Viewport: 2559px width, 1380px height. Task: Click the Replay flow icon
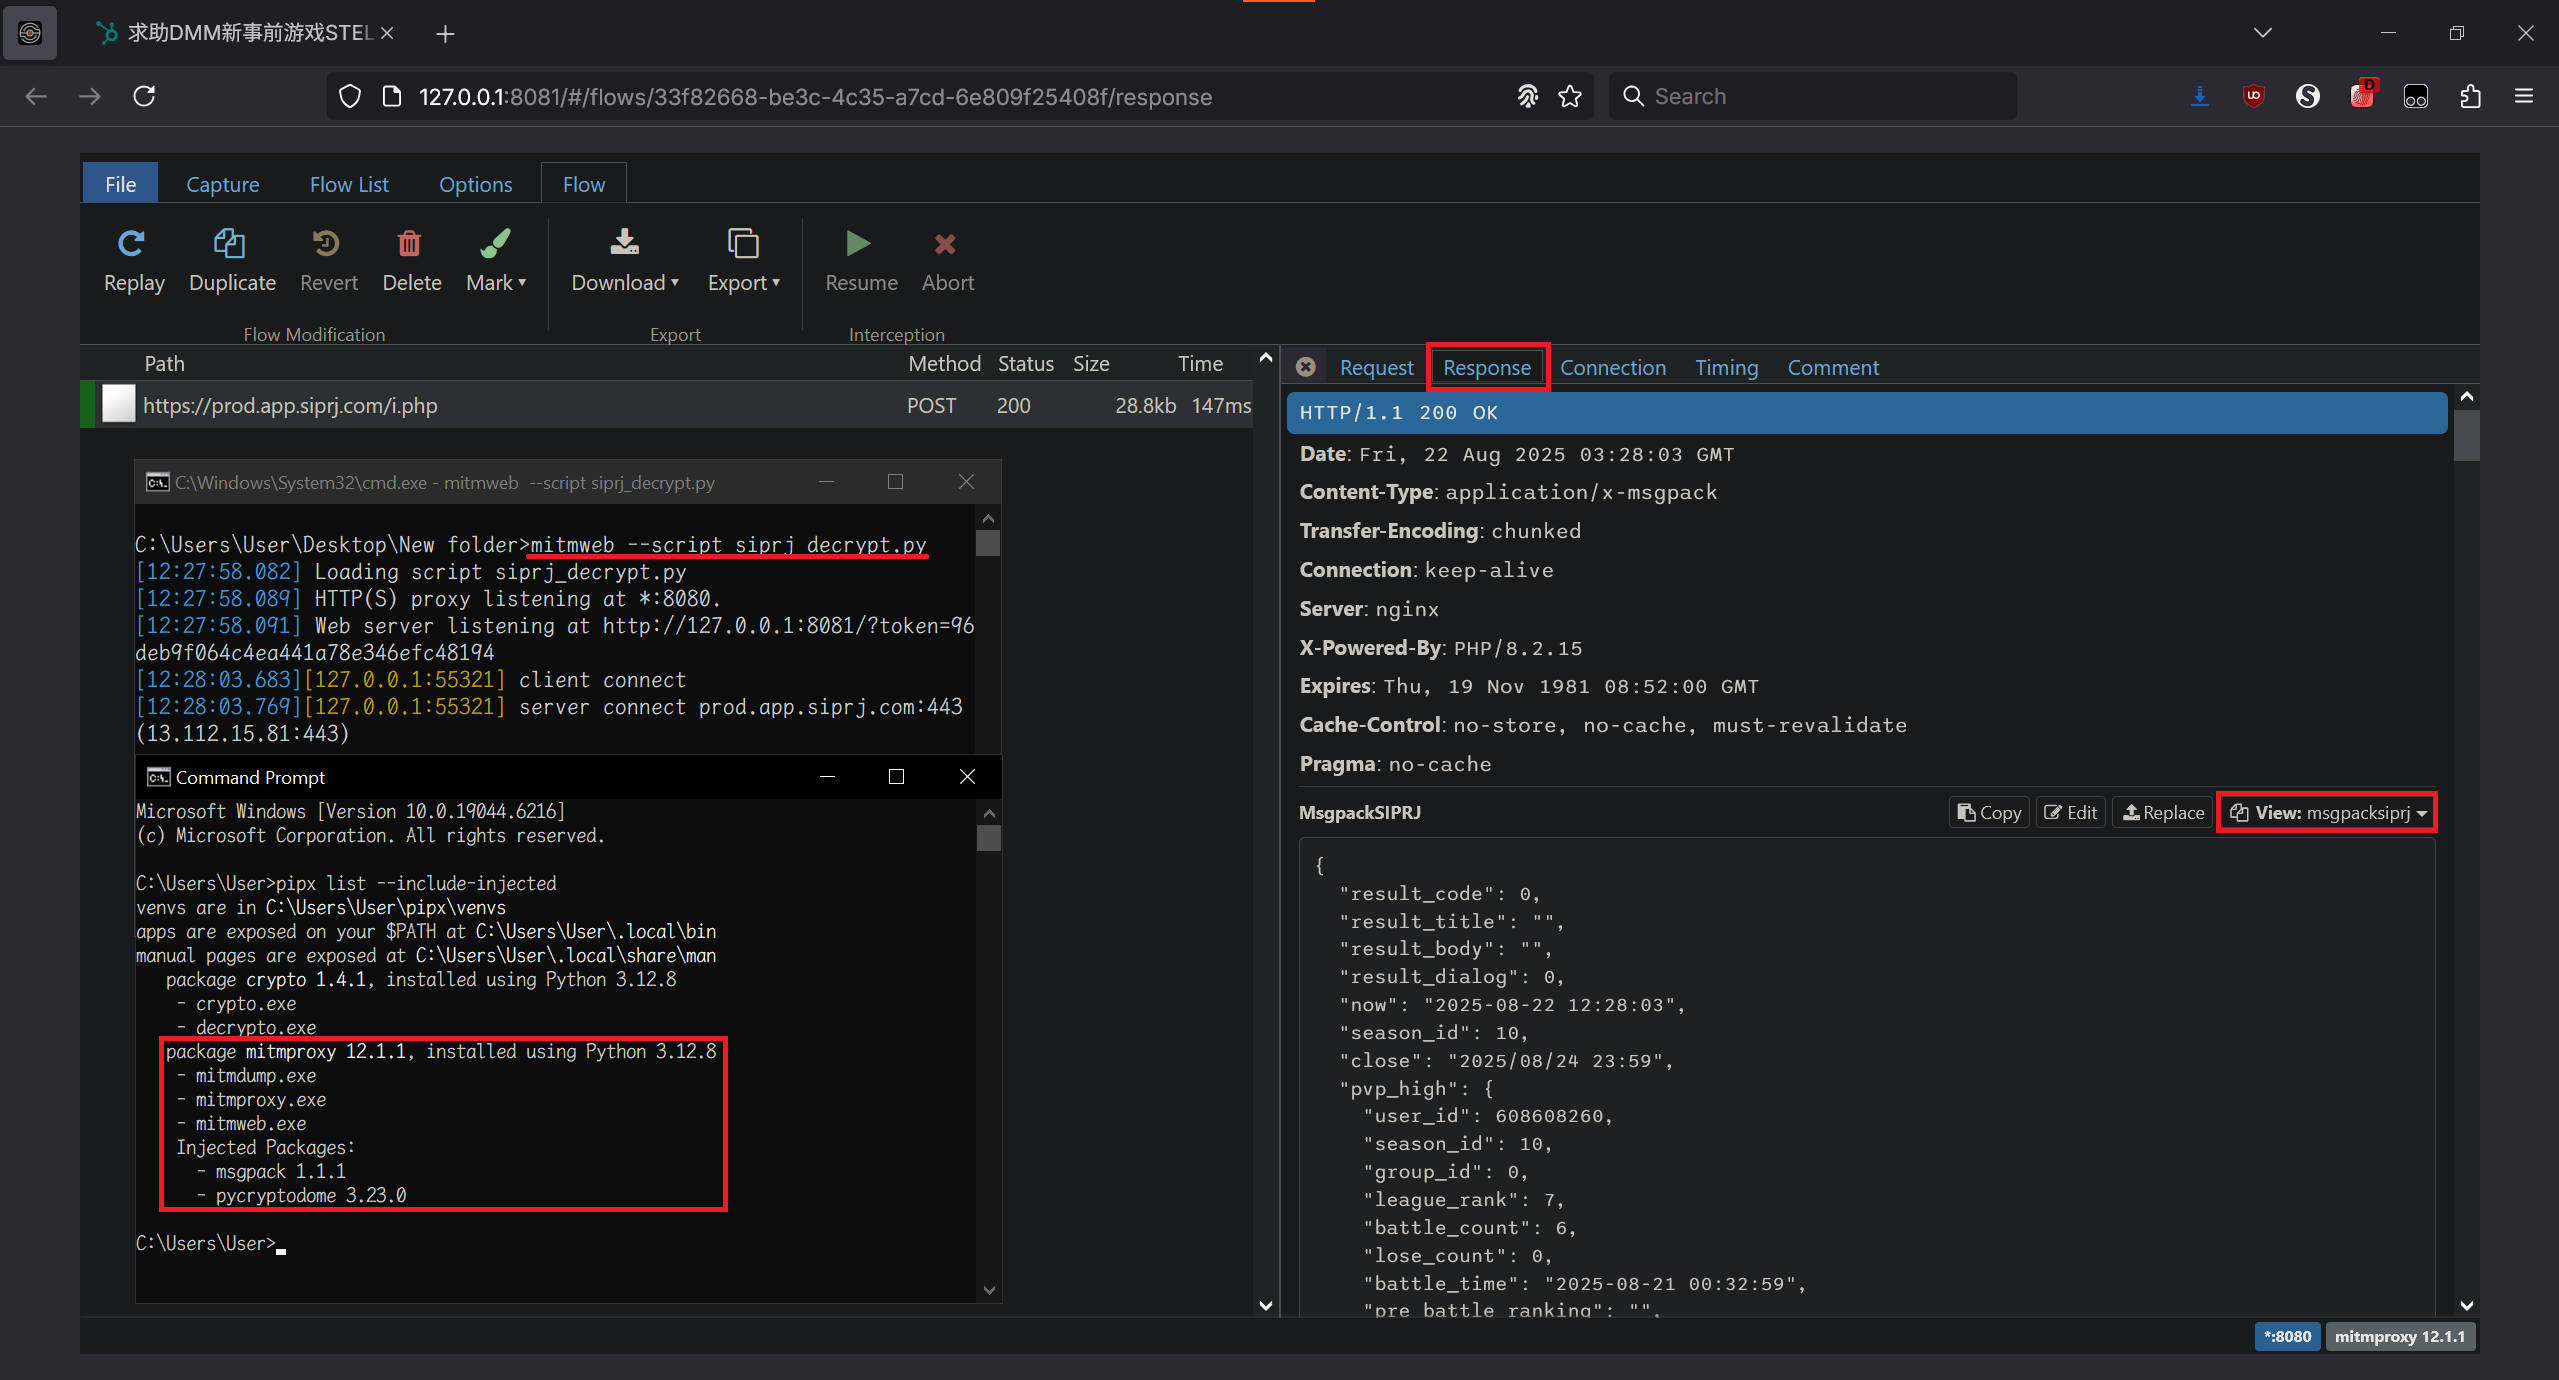pyautogui.click(x=132, y=244)
